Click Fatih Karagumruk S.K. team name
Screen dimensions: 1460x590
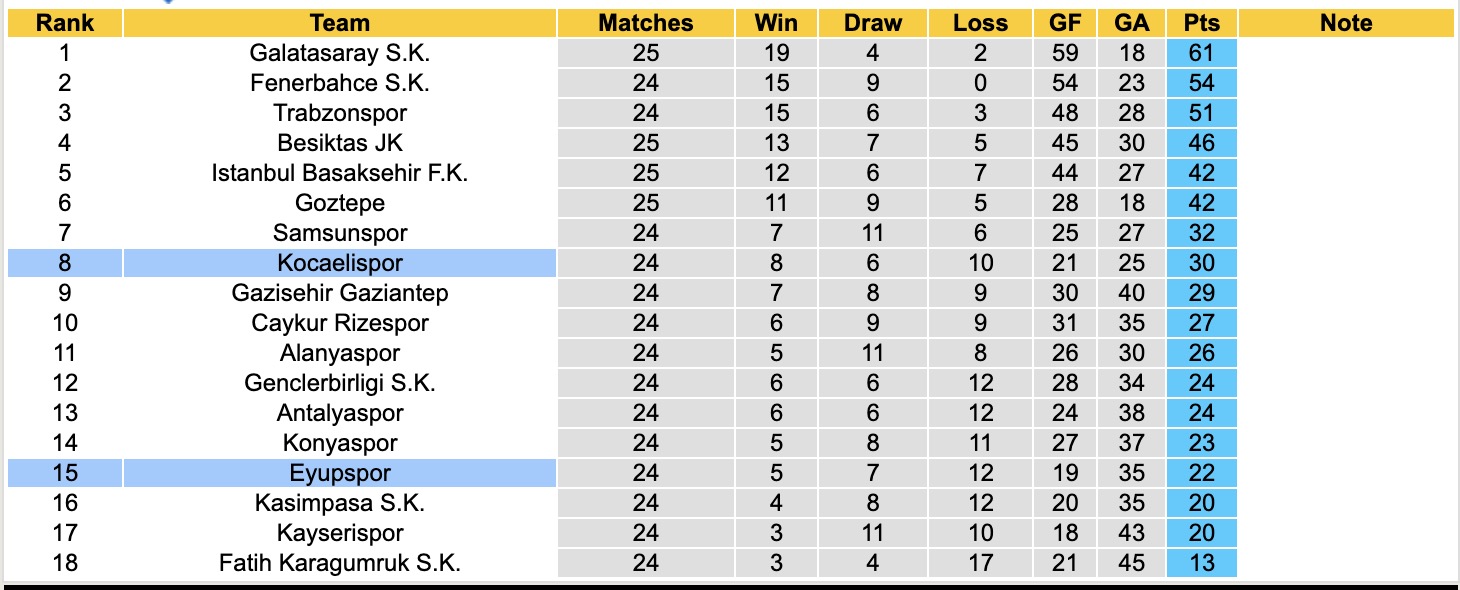click(x=340, y=563)
